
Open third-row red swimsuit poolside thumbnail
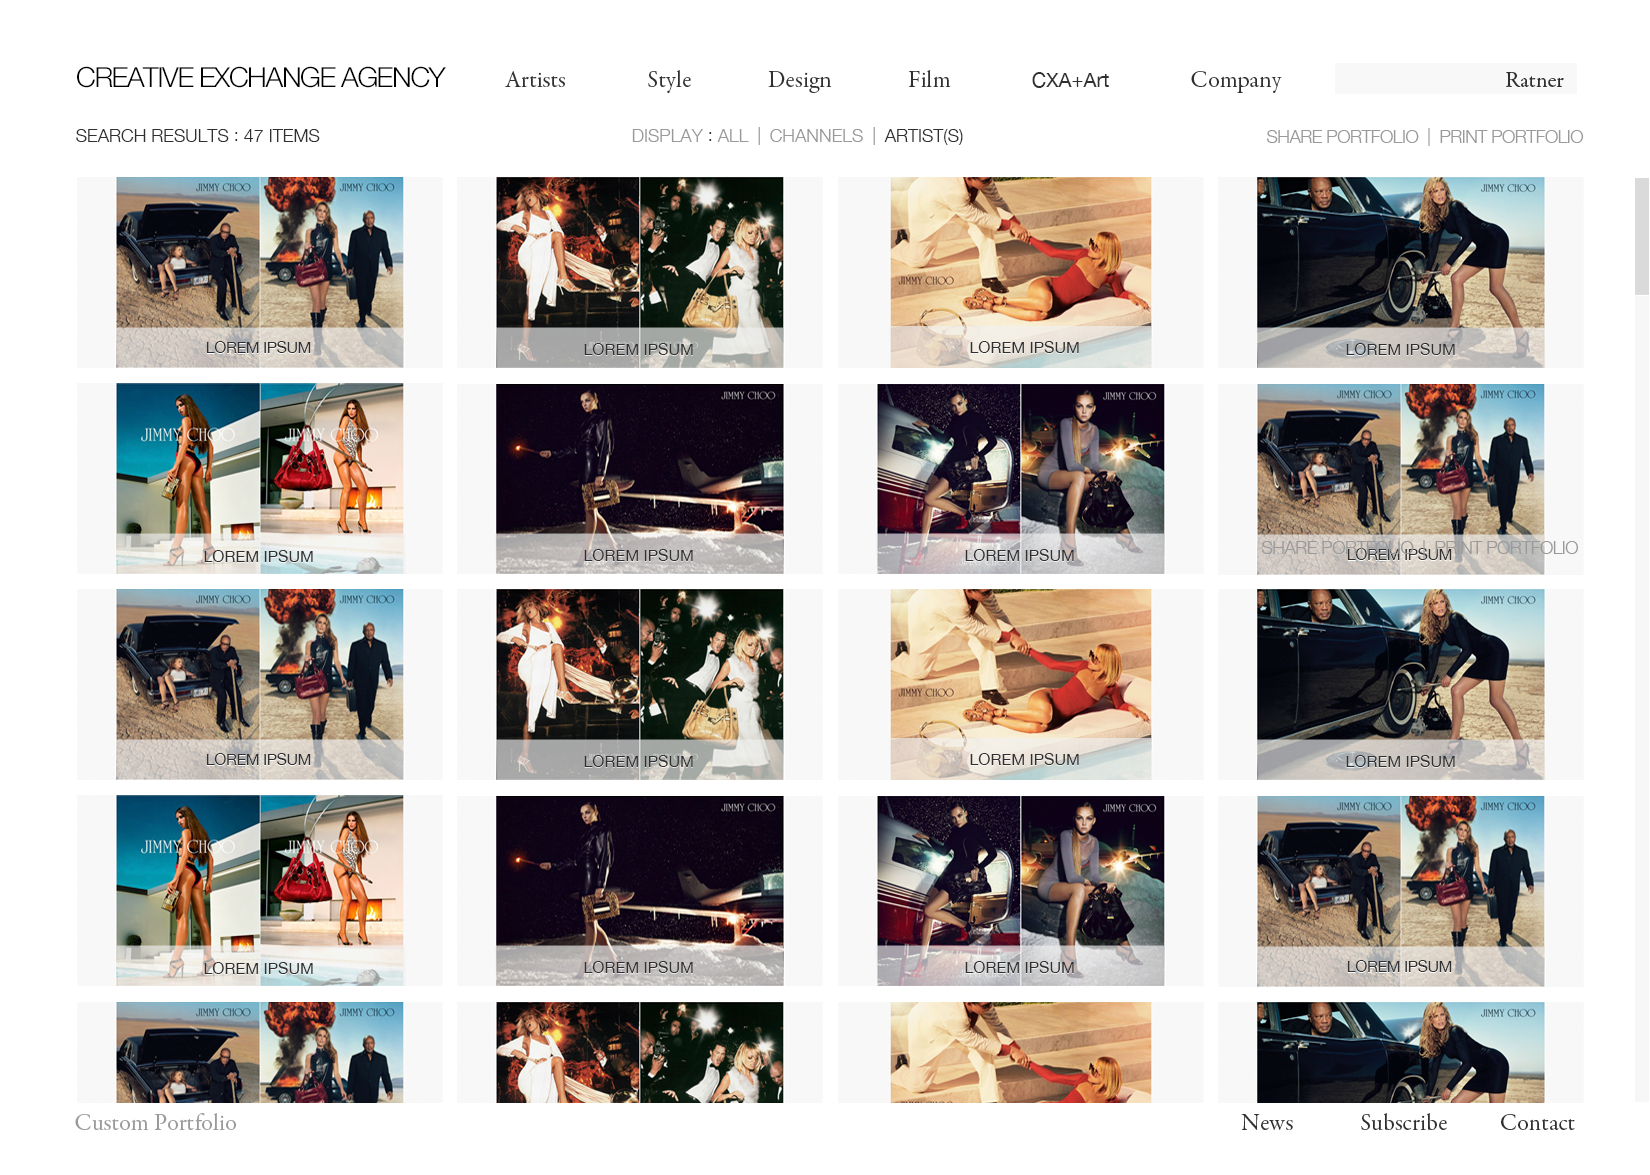click(1021, 684)
